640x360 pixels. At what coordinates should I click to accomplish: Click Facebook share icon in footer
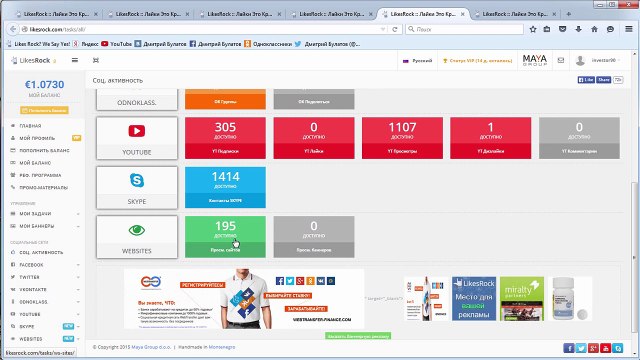coord(569,348)
